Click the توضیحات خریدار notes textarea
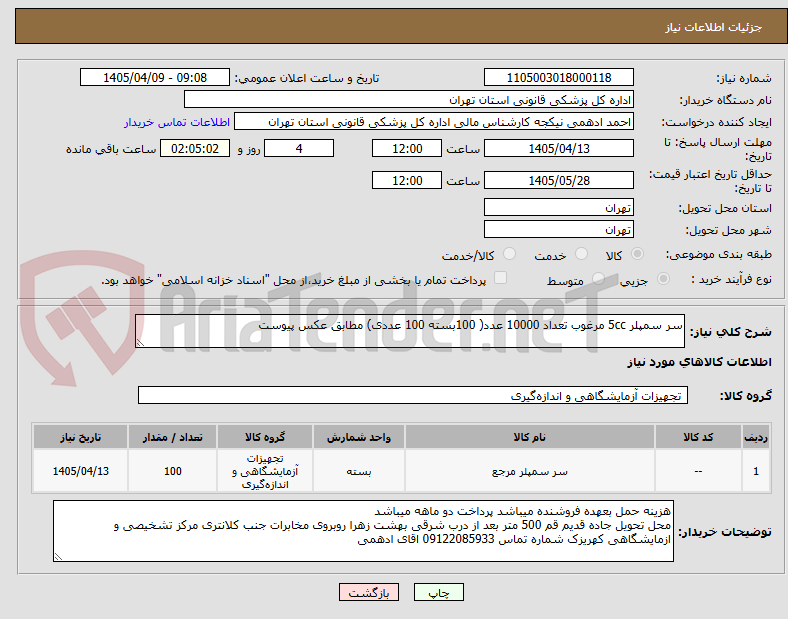Viewport: 788px width, 619px height. [363, 531]
